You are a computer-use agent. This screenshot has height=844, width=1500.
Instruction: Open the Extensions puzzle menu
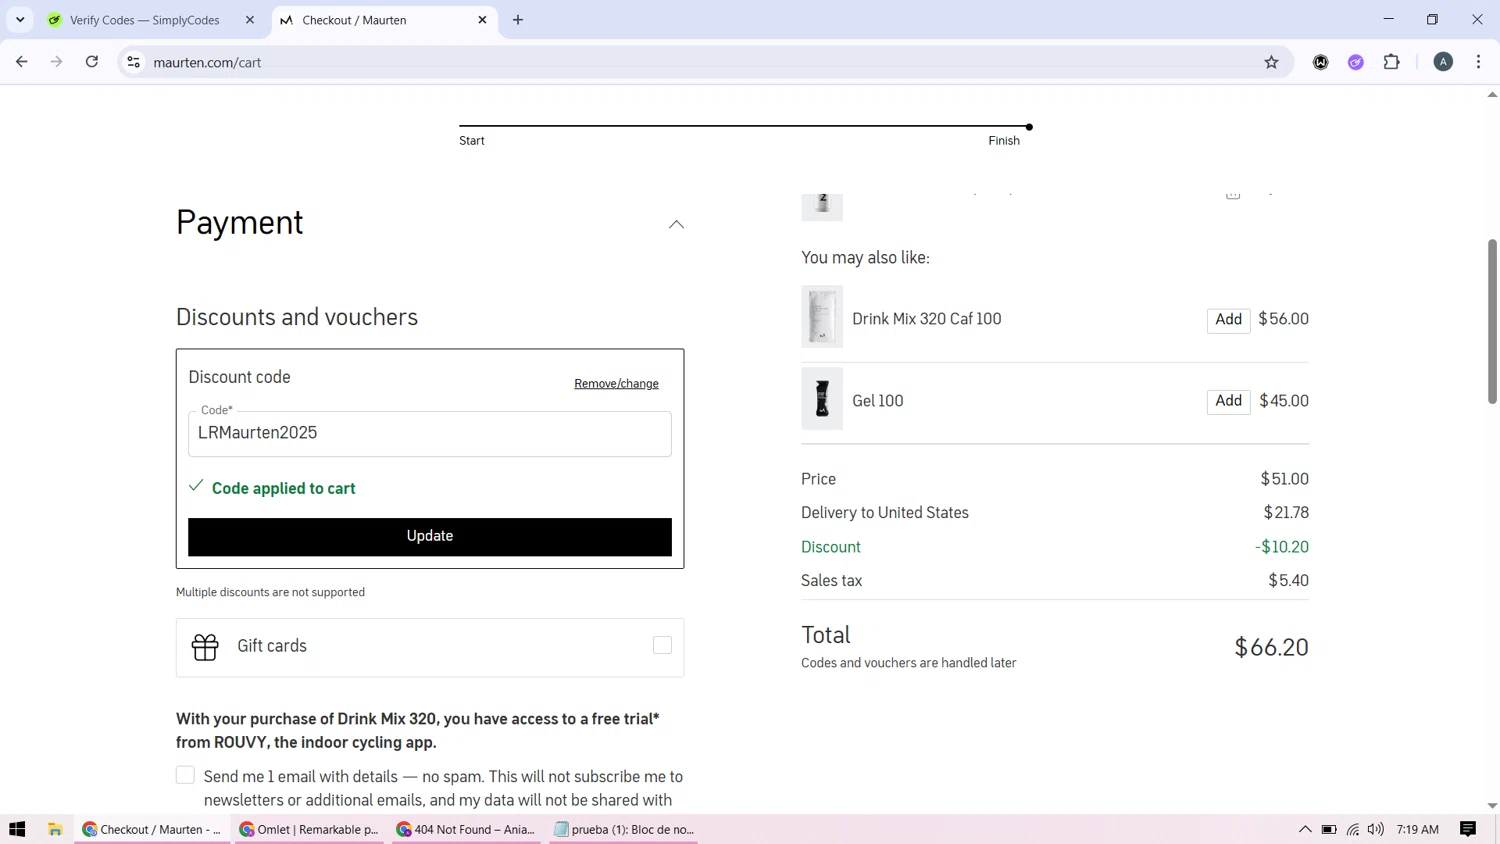1391,62
